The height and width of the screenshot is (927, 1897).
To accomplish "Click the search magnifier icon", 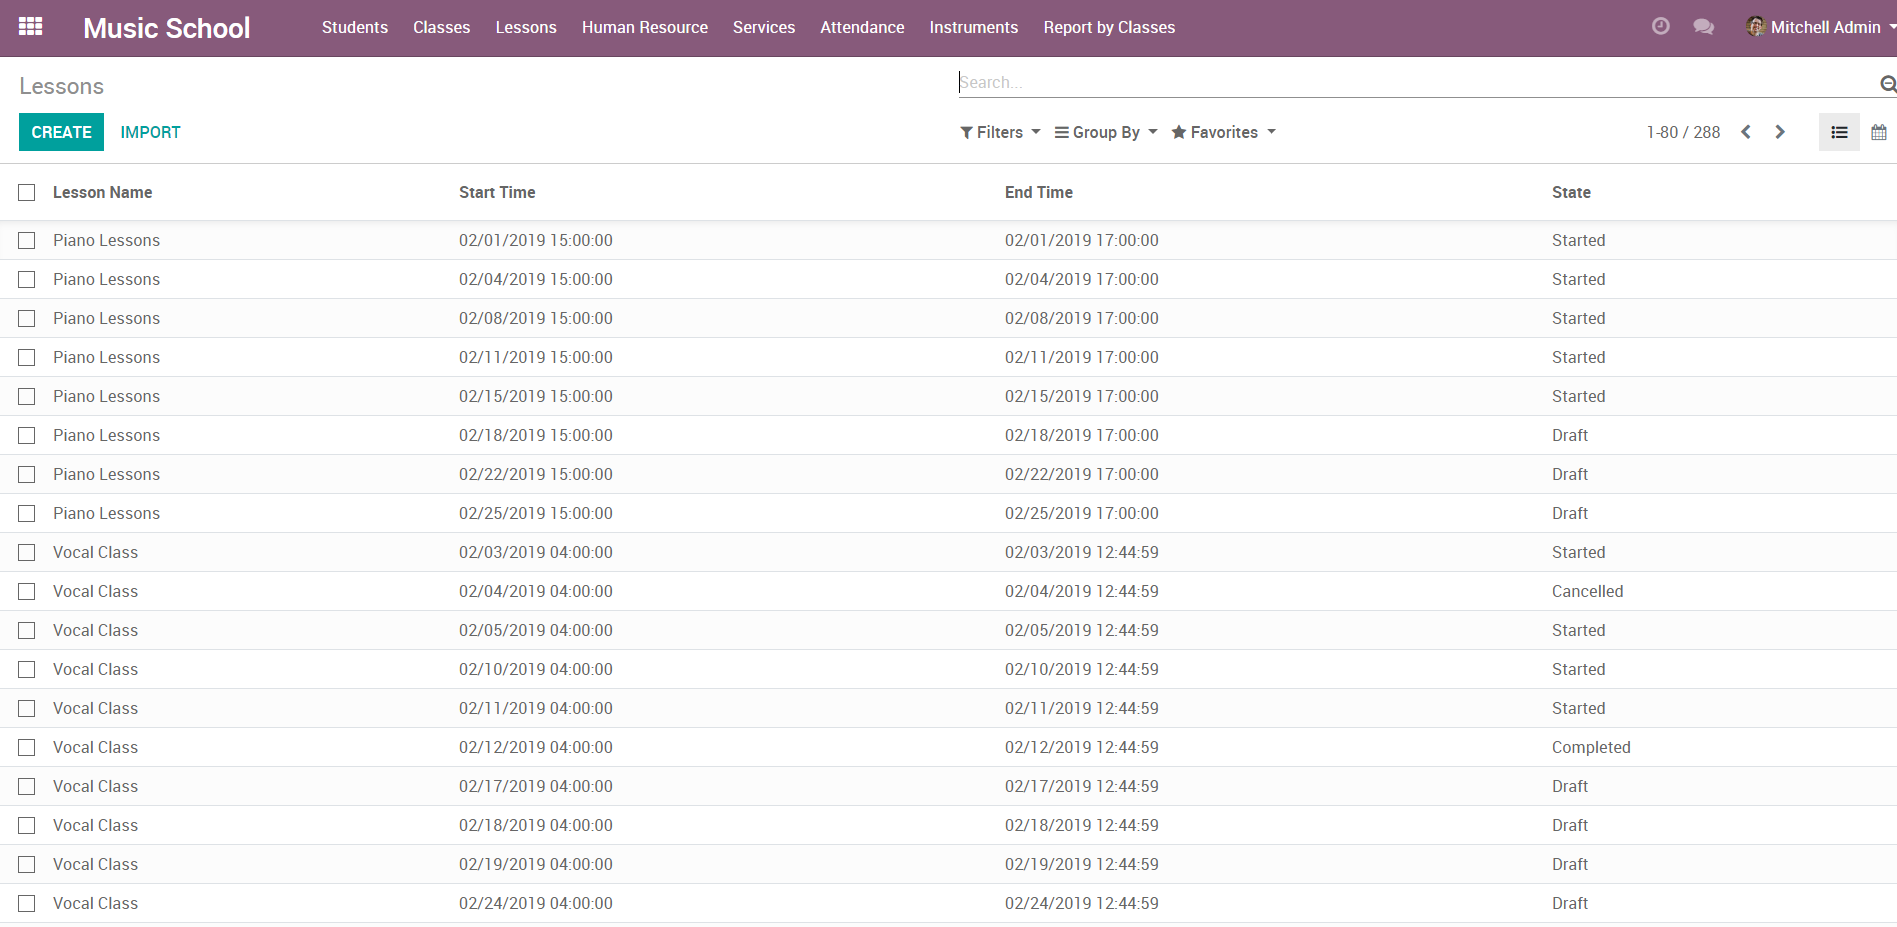I will (x=1887, y=84).
